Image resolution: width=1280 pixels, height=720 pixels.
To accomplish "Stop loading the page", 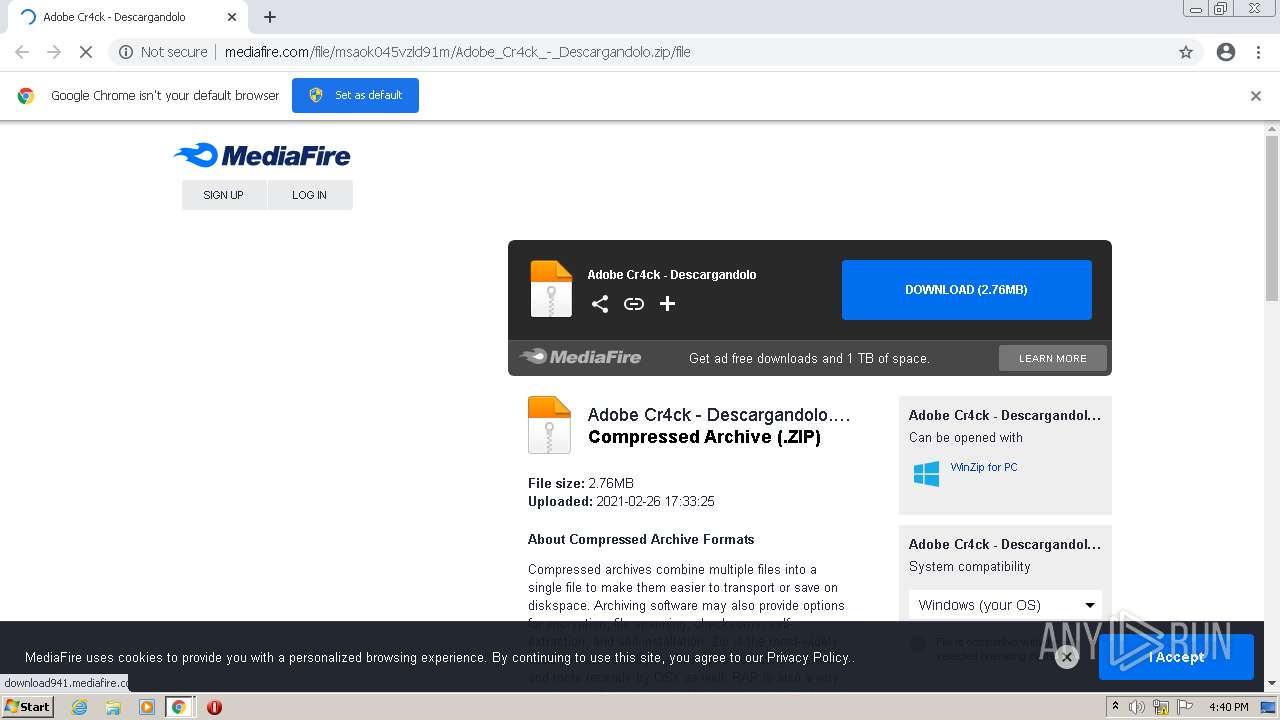I will tap(86, 52).
